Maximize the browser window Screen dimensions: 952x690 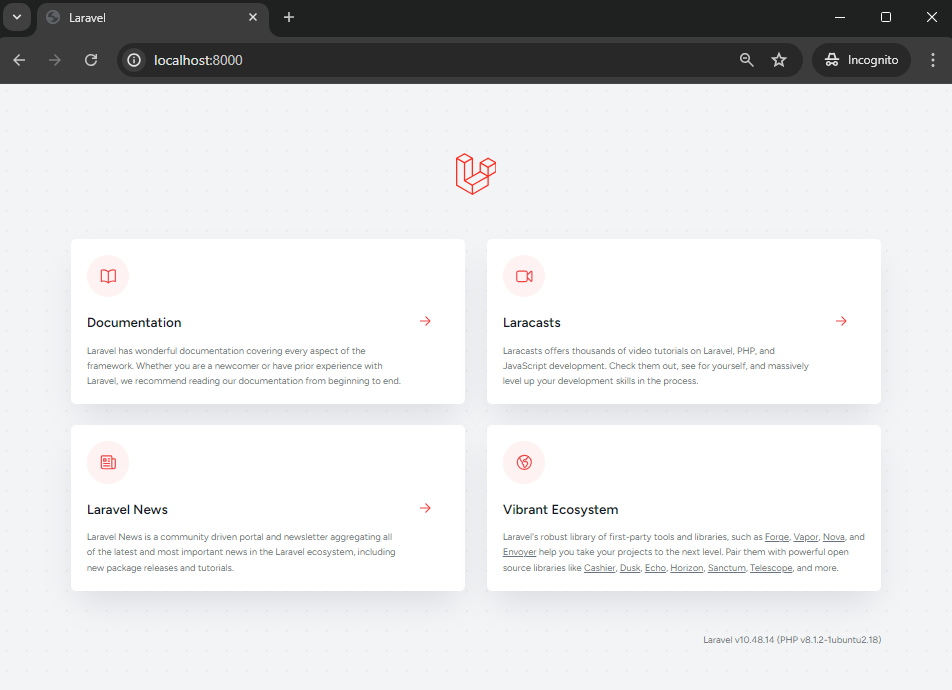(x=886, y=18)
